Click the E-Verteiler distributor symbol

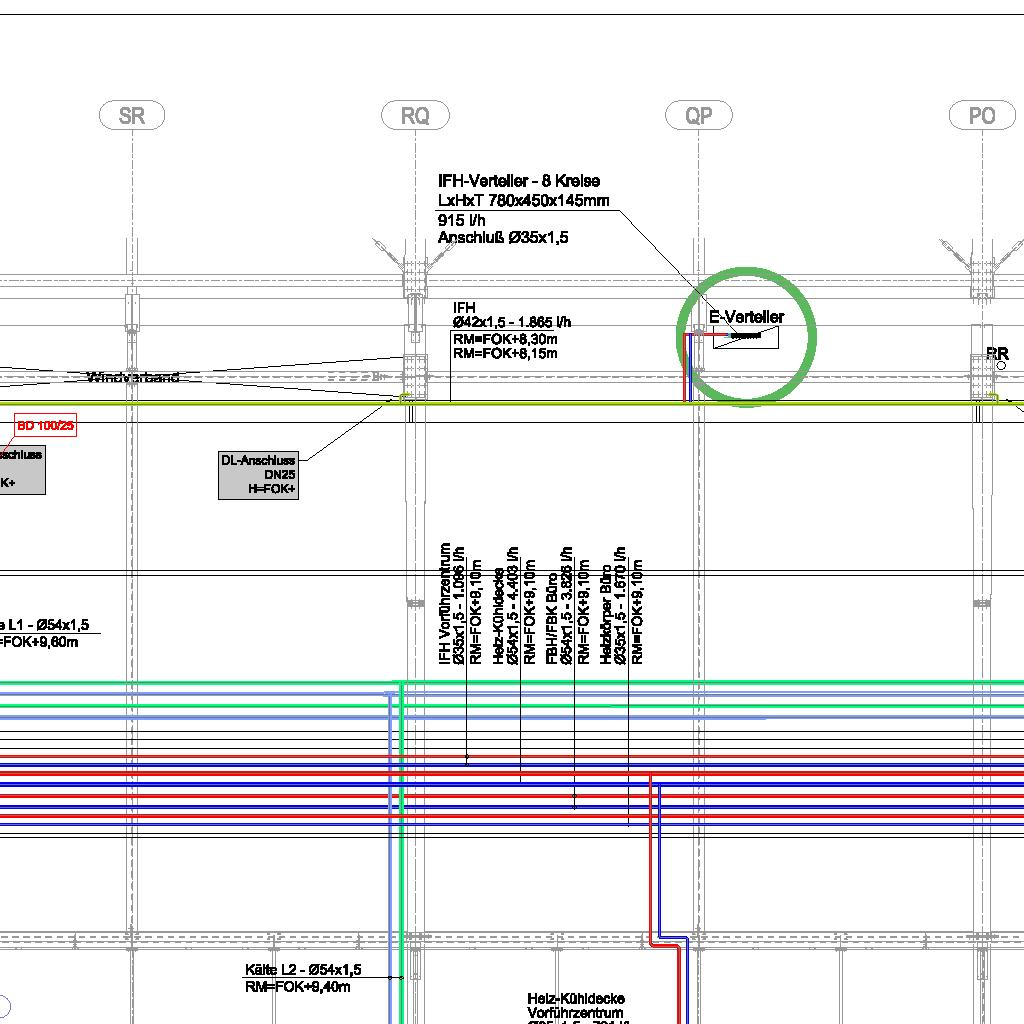745,338
